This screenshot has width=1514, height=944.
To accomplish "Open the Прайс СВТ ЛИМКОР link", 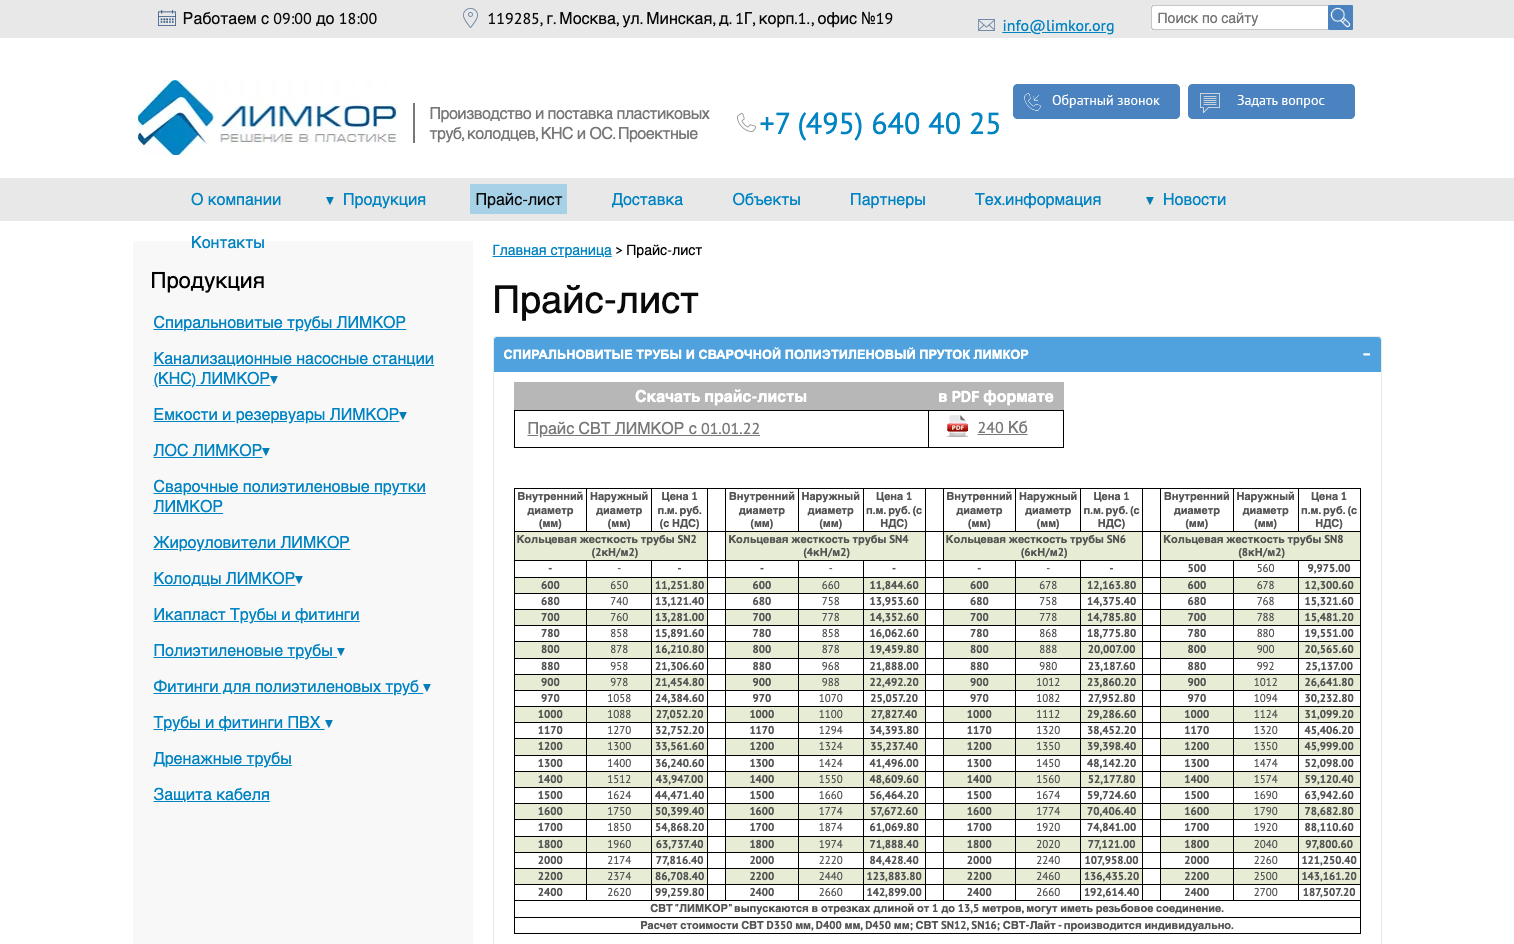I will (x=643, y=429).
